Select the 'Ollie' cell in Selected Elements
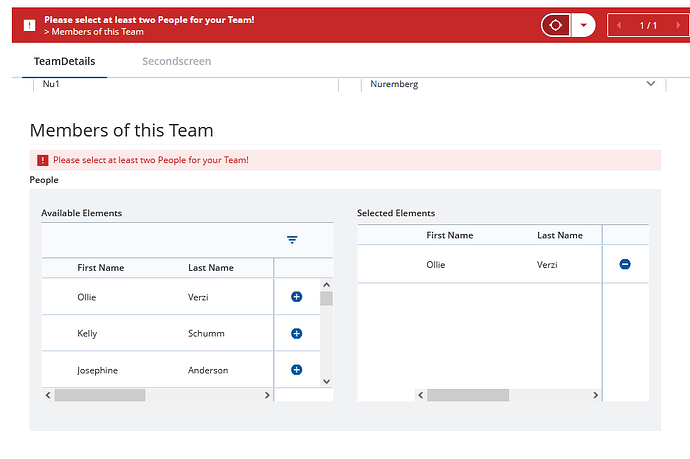690x459 pixels. (436, 264)
